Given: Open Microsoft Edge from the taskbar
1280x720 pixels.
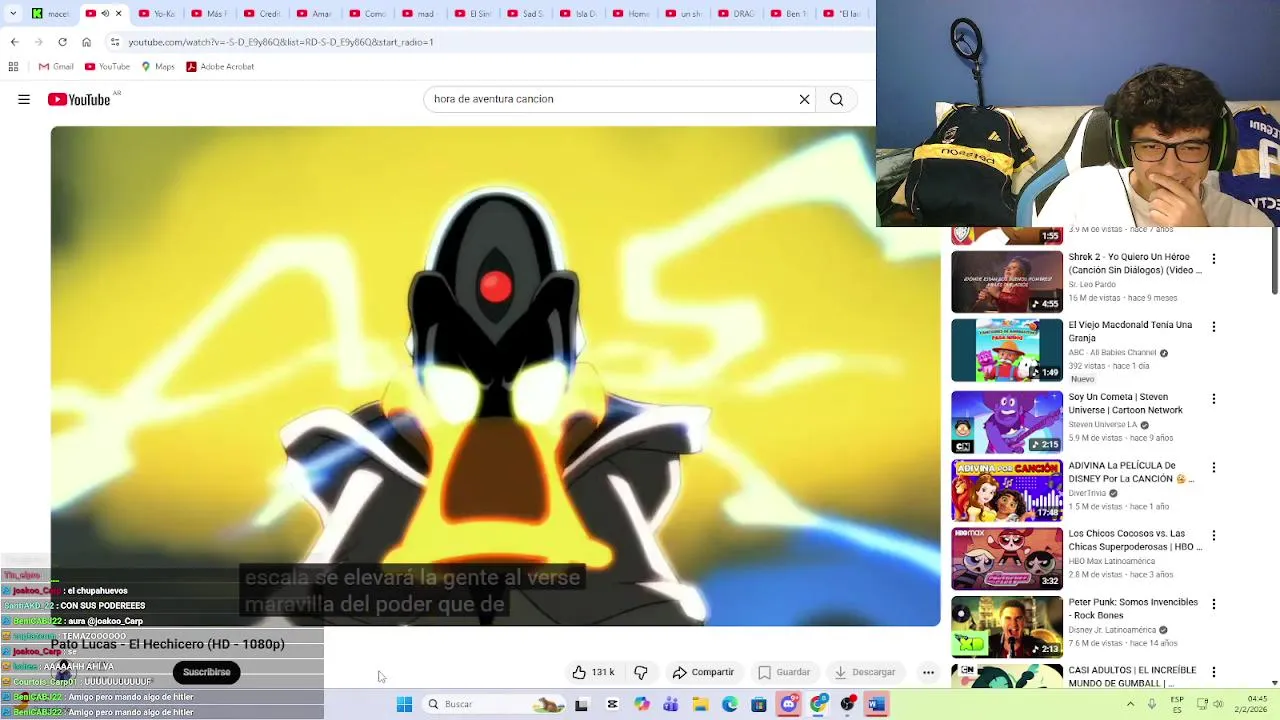Looking at the screenshot, I should point(730,705).
